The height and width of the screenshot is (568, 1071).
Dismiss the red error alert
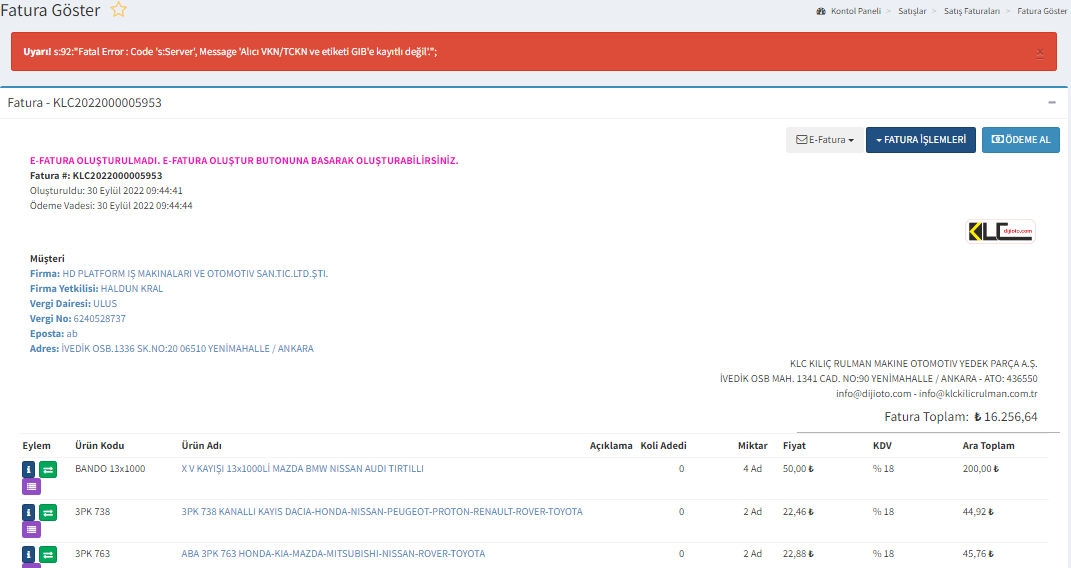[x=1040, y=52]
